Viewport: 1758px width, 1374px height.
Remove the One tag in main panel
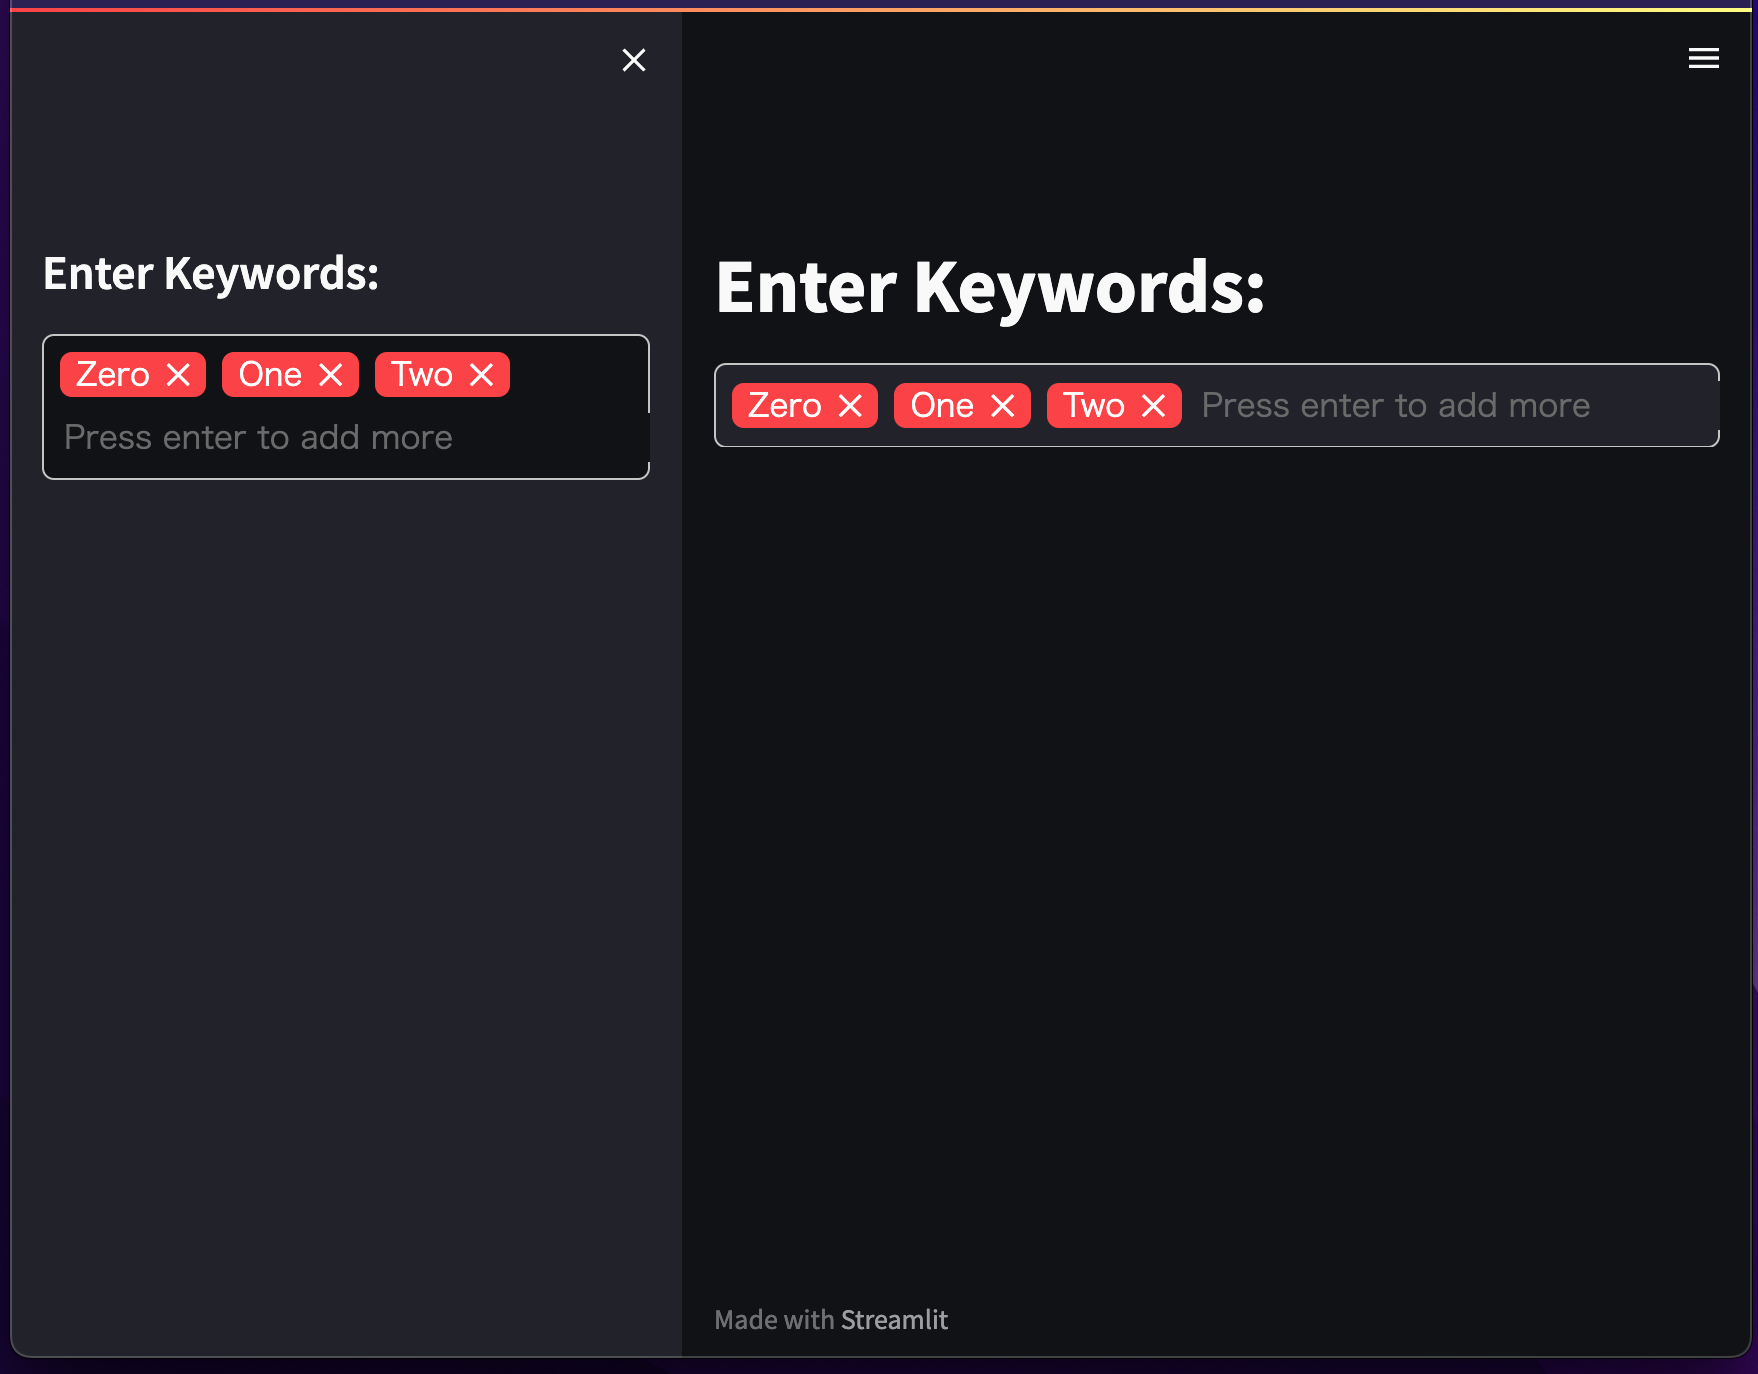click(1003, 406)
